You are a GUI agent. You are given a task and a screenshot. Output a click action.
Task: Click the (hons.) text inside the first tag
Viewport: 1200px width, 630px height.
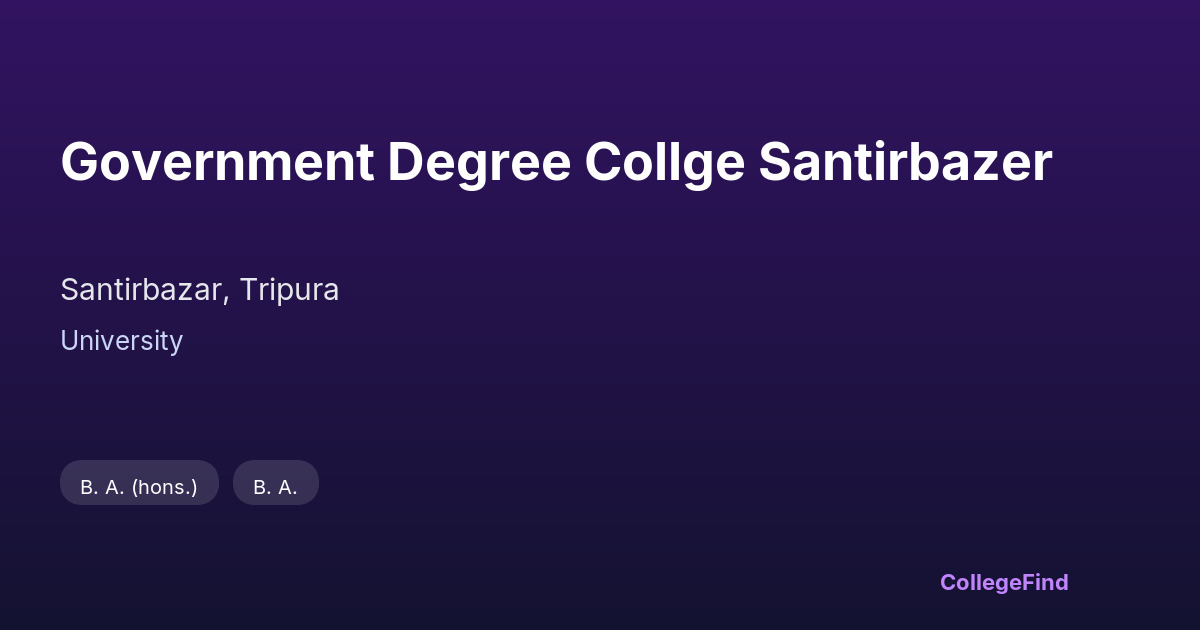point(164,487)
